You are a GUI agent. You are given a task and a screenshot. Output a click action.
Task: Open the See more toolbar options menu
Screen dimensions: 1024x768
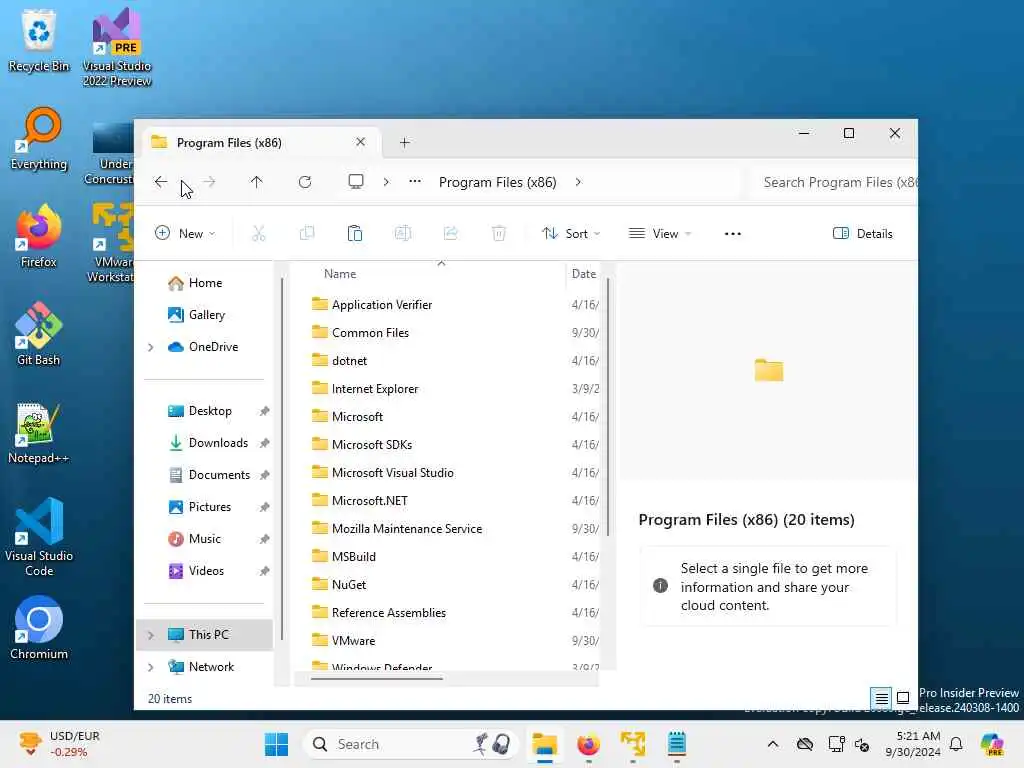[x=733, y=234]
